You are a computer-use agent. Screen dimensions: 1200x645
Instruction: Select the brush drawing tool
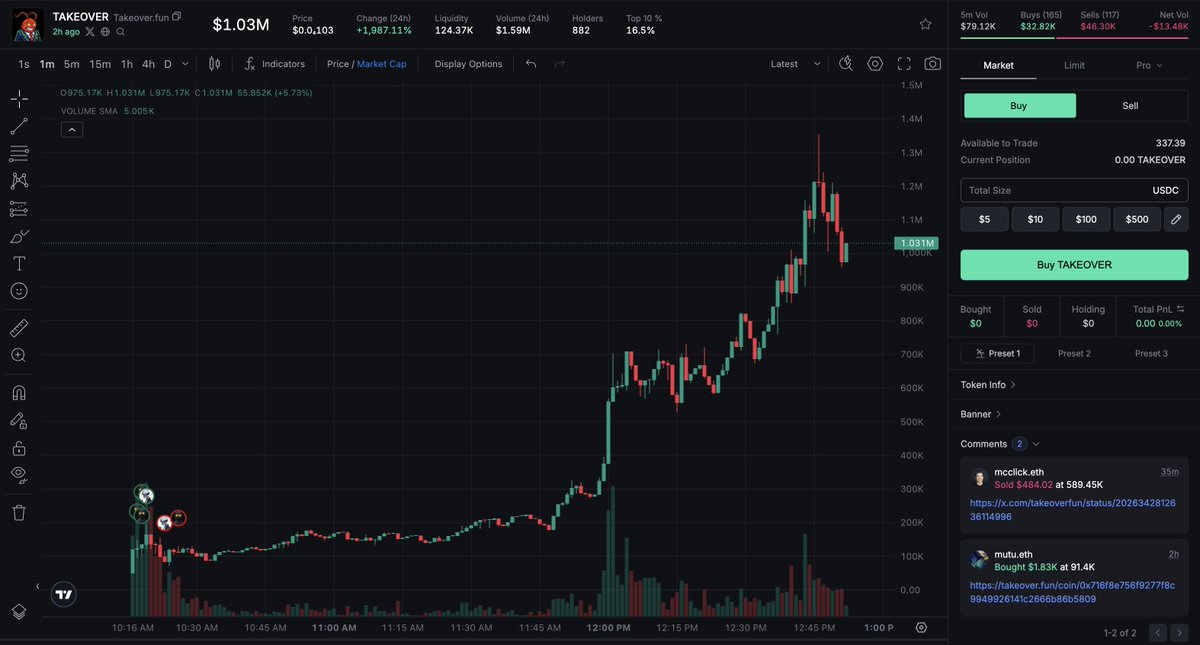[x=19, y=236]
